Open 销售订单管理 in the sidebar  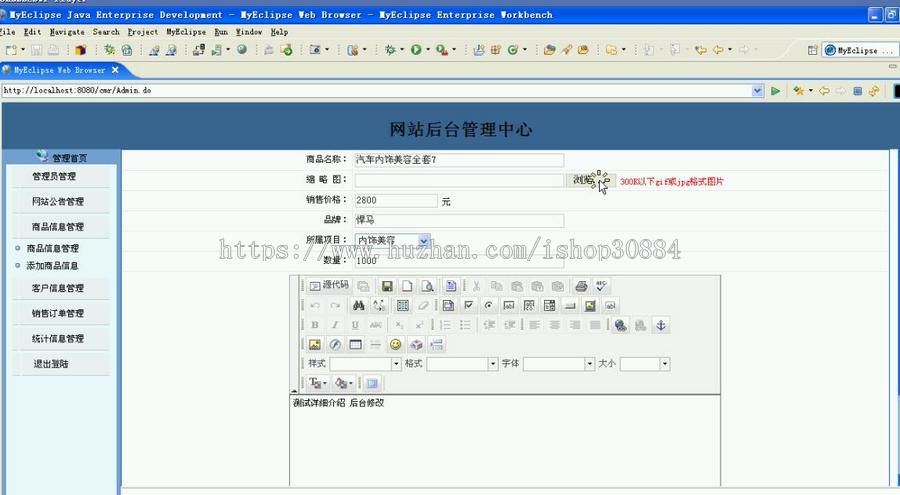[x=57, y=314]
